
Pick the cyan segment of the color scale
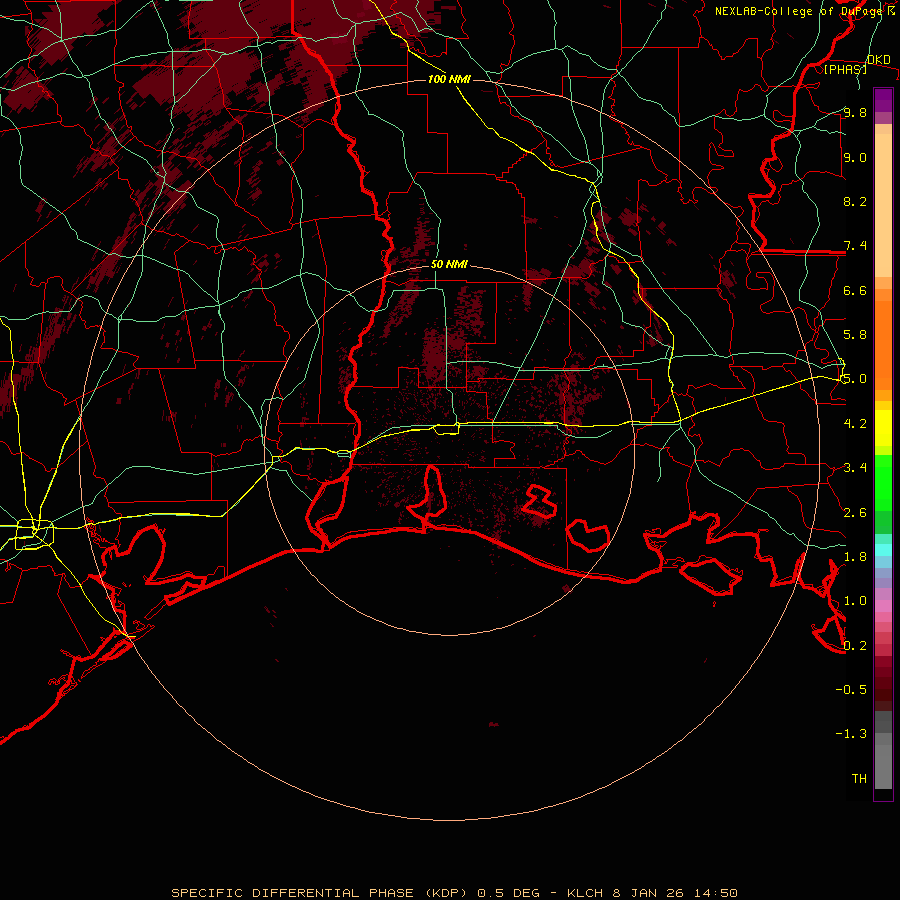883,550
